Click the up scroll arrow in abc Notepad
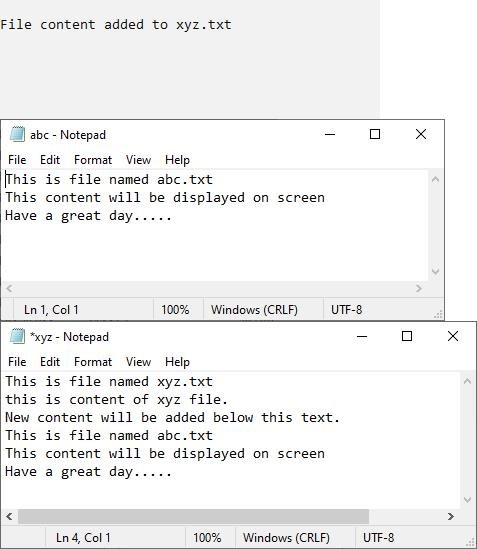The height and width of the screenshot is (549, 477). pyautogui.click(x=435, y=180)
